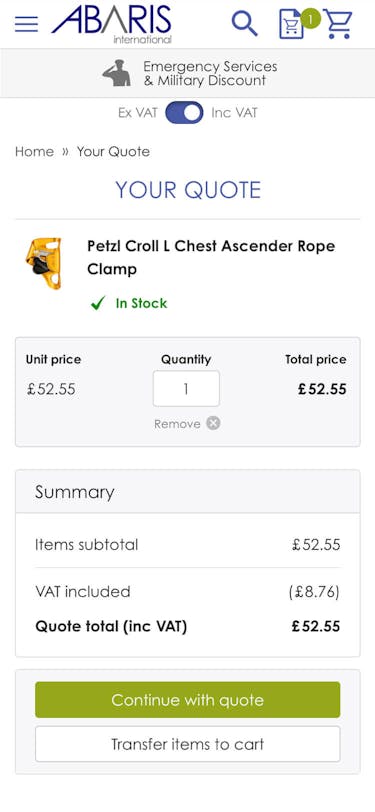Click Continue with quote button
Screen dimensions: 375x812
point(188,700)
